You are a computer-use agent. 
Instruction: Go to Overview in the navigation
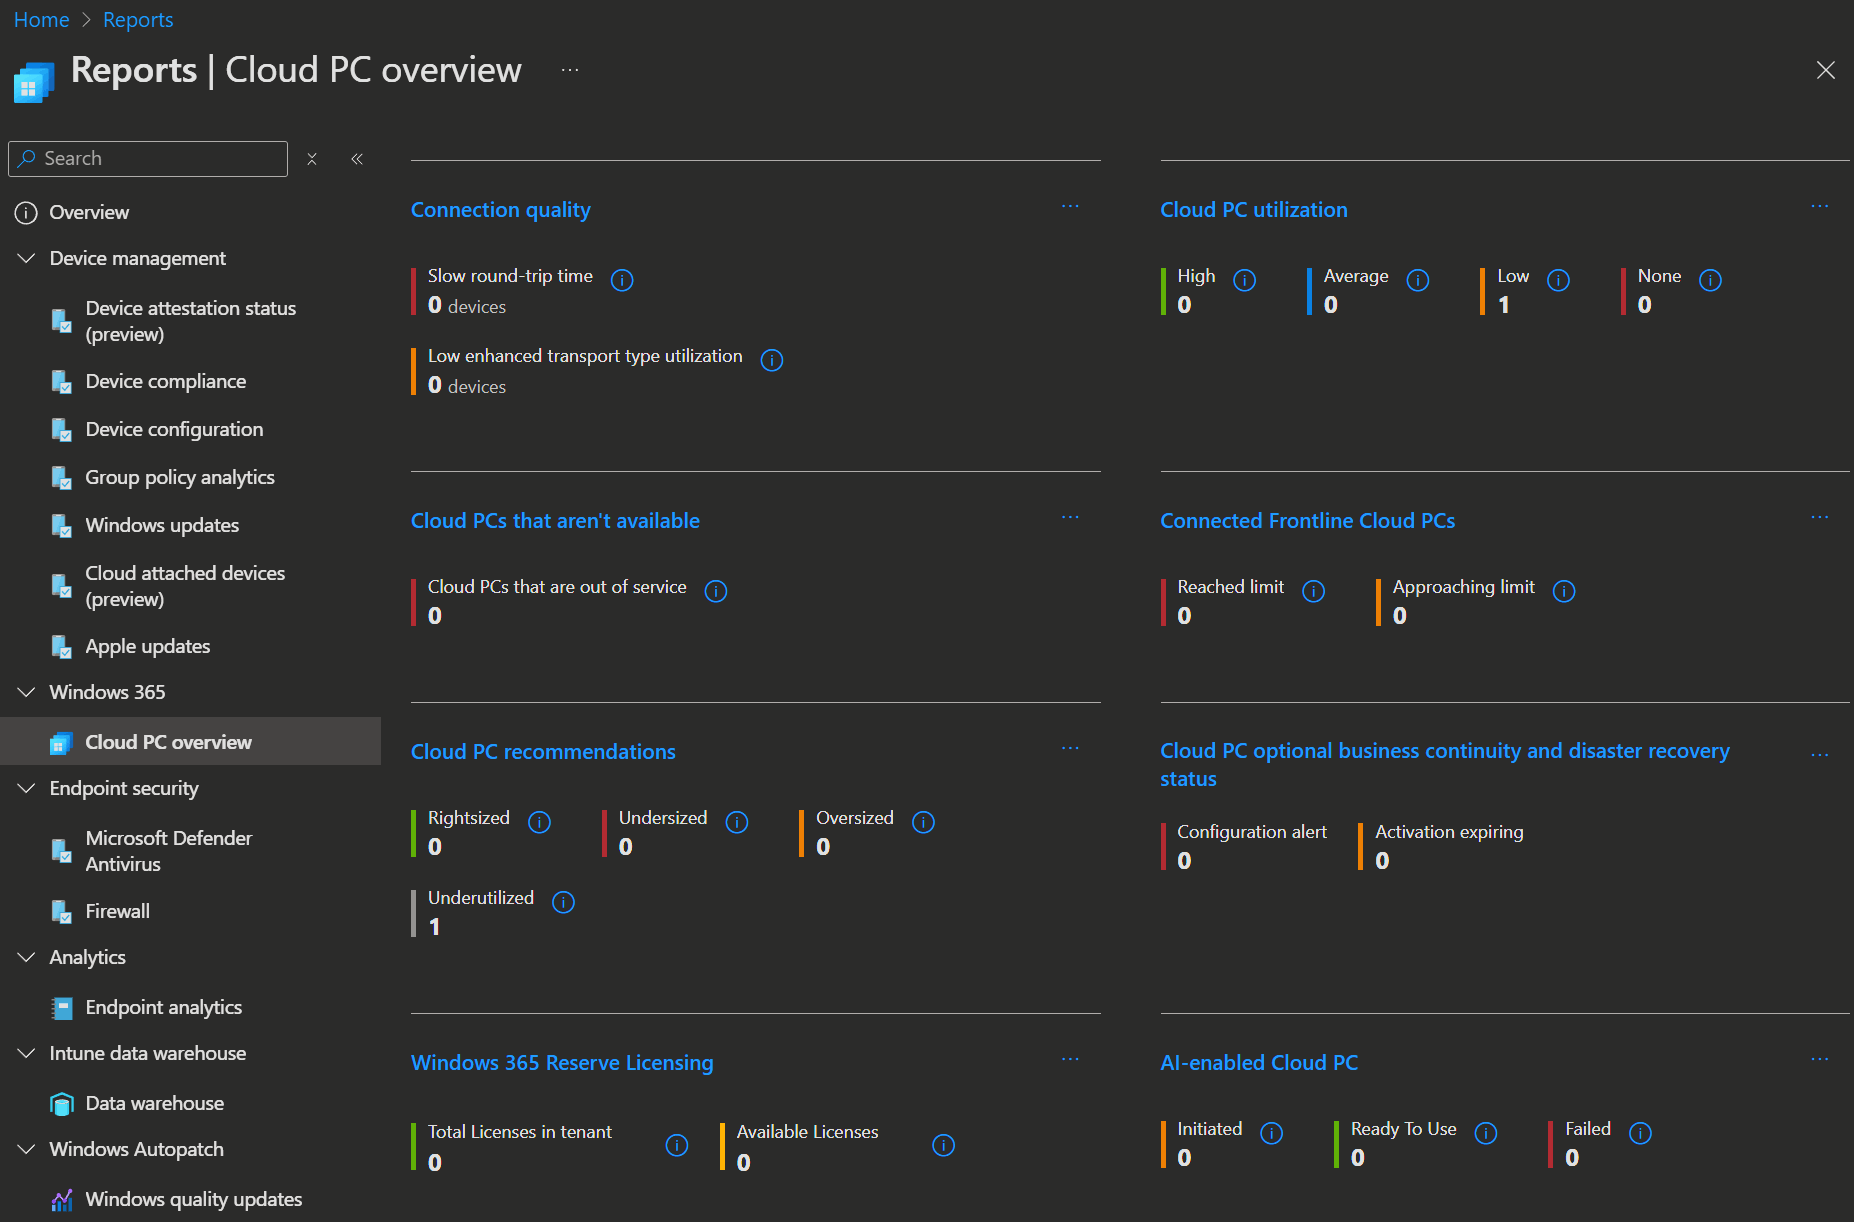click(89, 213)
